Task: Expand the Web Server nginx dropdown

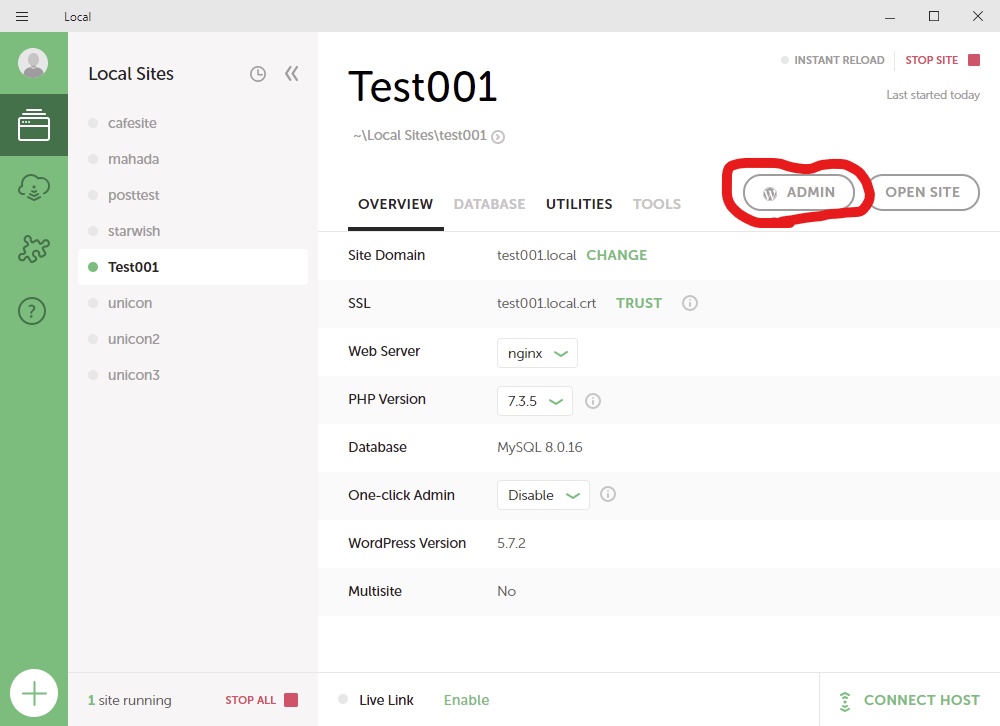Action: click(537, 353)
